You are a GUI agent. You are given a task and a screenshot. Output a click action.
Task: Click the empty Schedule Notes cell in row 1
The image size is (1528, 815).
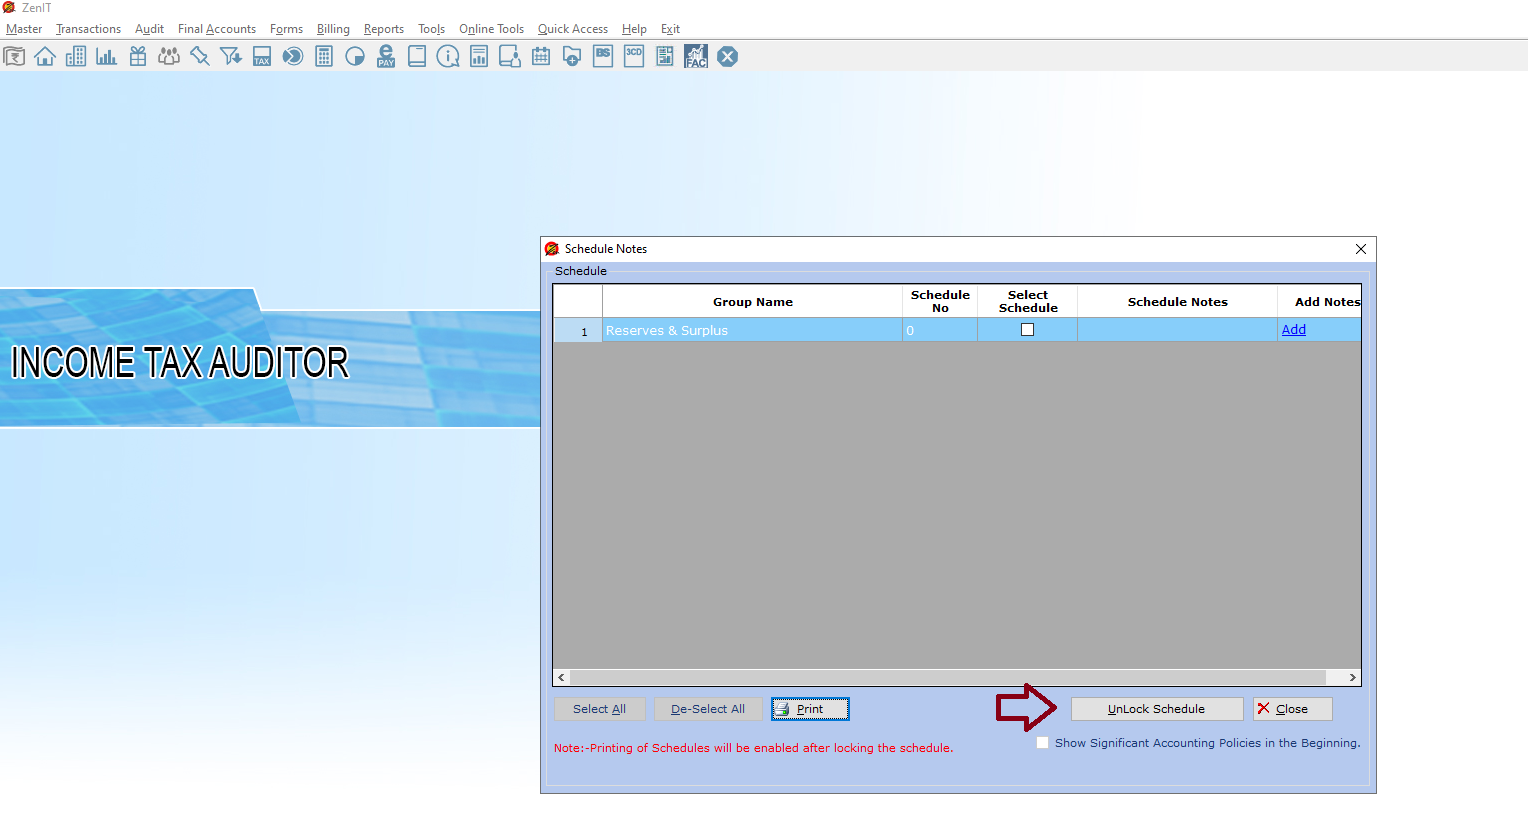point(1178,330)
